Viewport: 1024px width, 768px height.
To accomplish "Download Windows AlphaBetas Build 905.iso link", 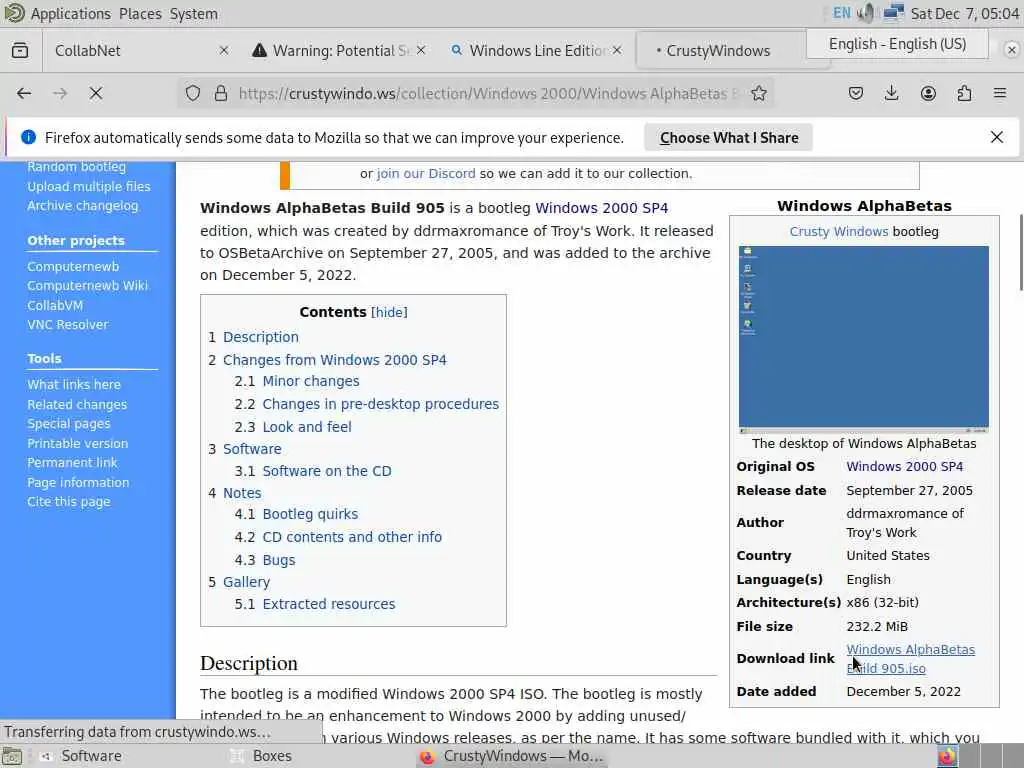I will pyautogui.click(x=910, y=659).
